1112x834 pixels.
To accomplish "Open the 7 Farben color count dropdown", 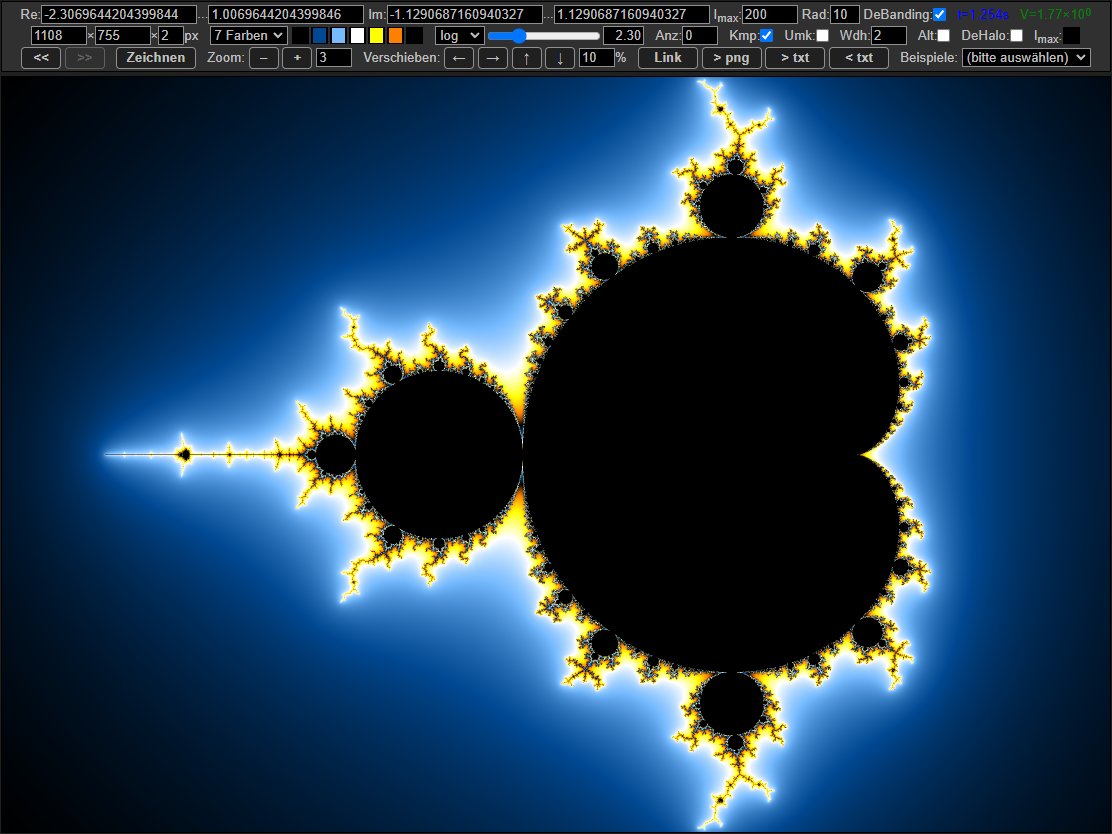I will (248, 36).
